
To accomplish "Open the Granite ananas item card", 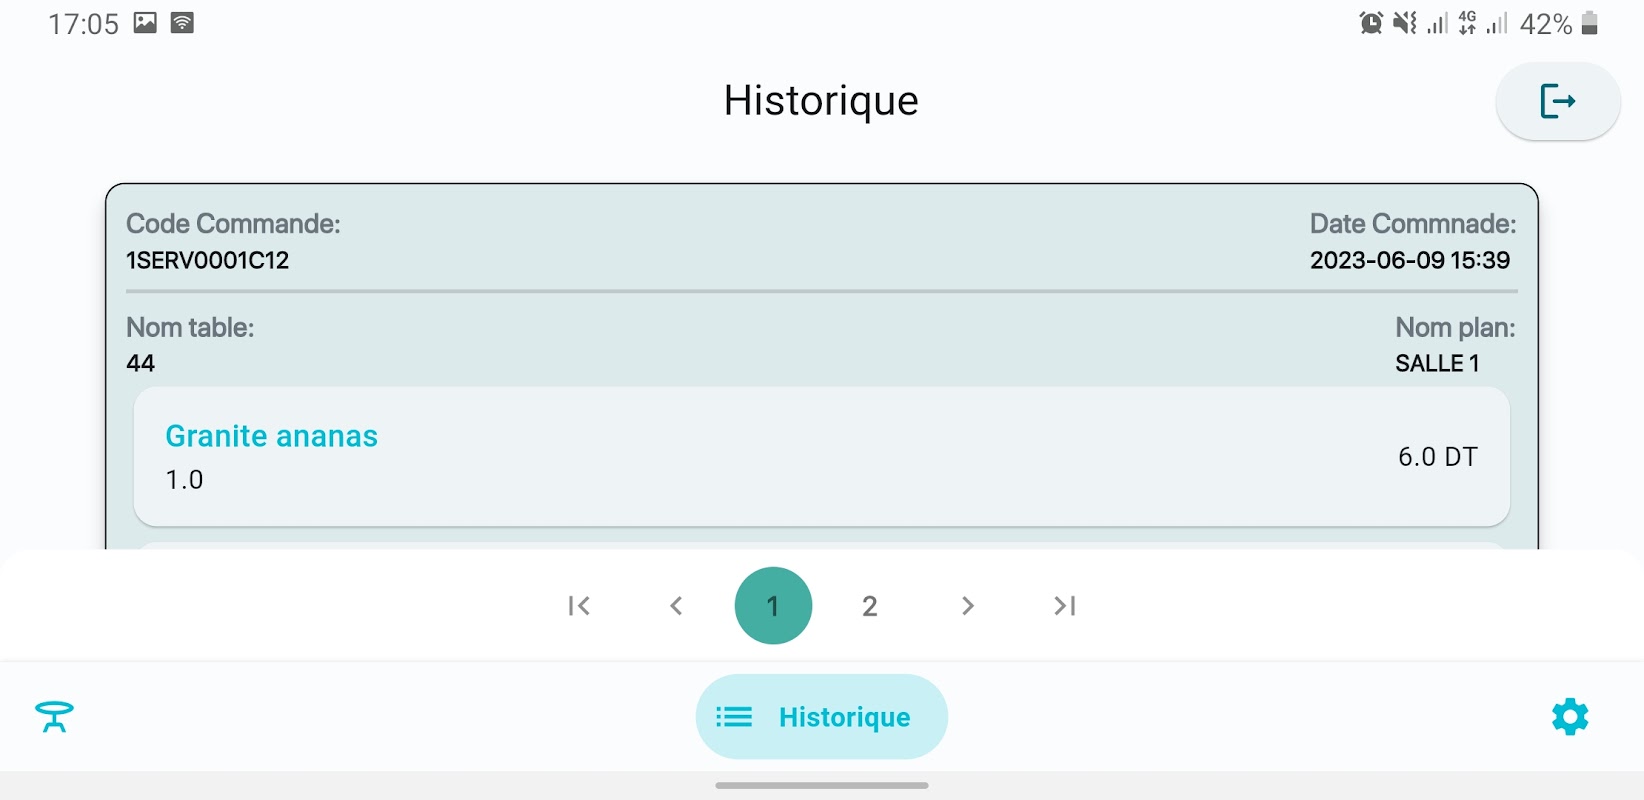I will coord(821,457).
